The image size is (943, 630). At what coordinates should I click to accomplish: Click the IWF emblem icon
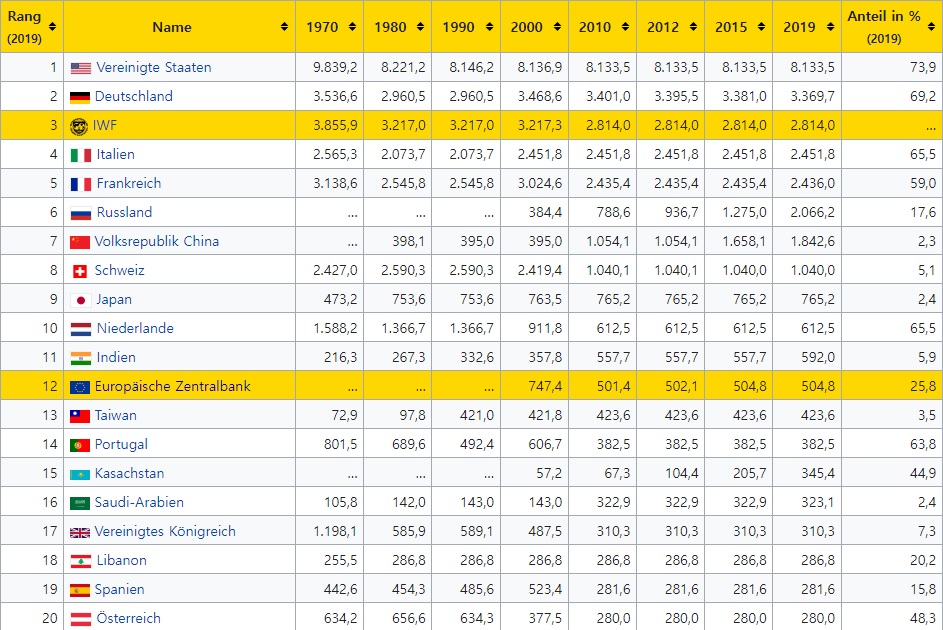[x=79, y=126]
